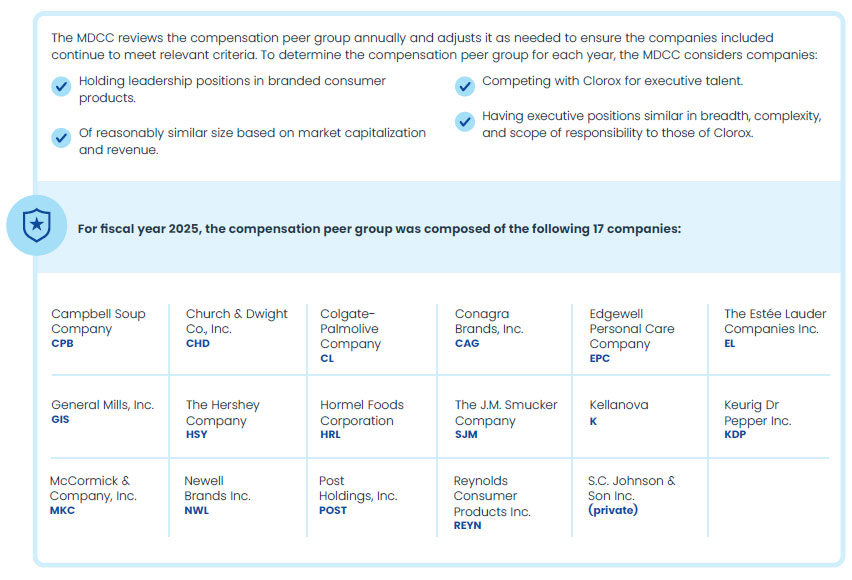852x580 pixels.
Task: Click the MKC ticker under McCormick
Action: click(63, 511)
